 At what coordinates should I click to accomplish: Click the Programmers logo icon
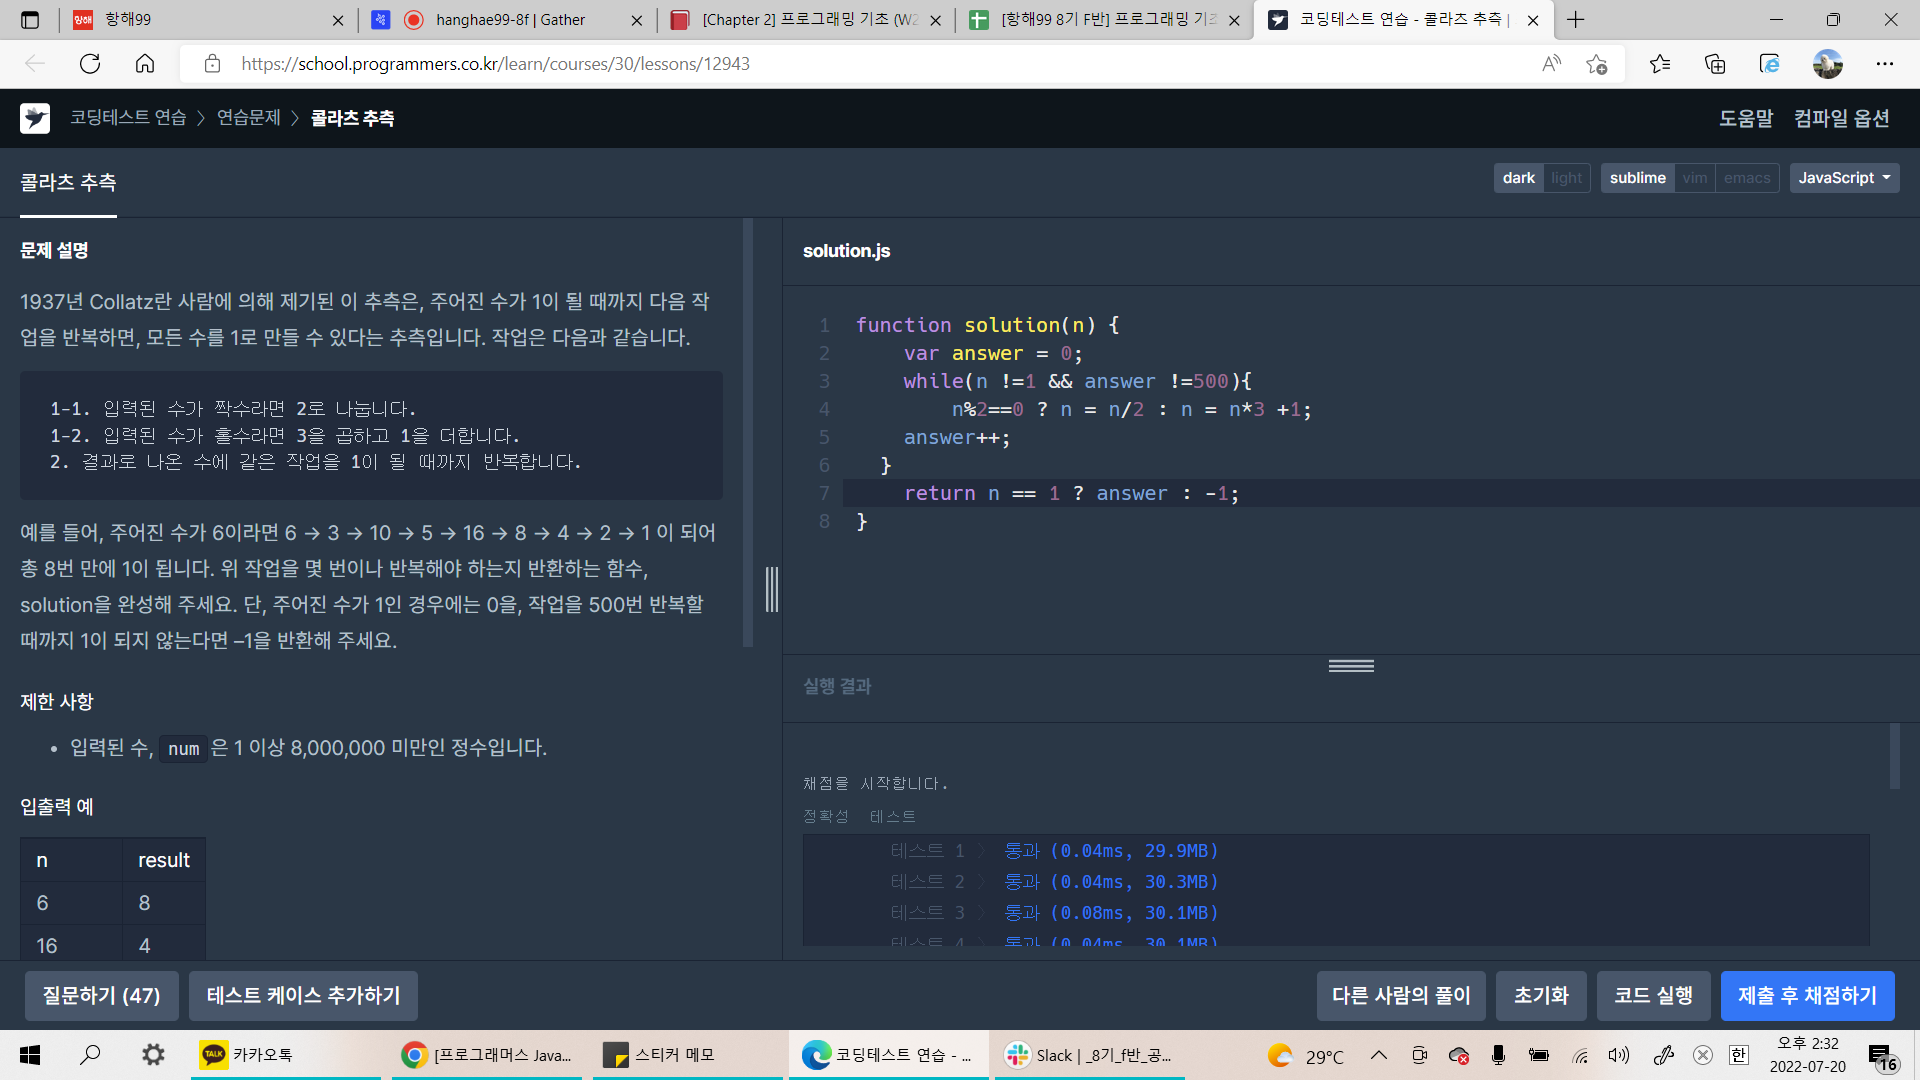tap(35, 118)
